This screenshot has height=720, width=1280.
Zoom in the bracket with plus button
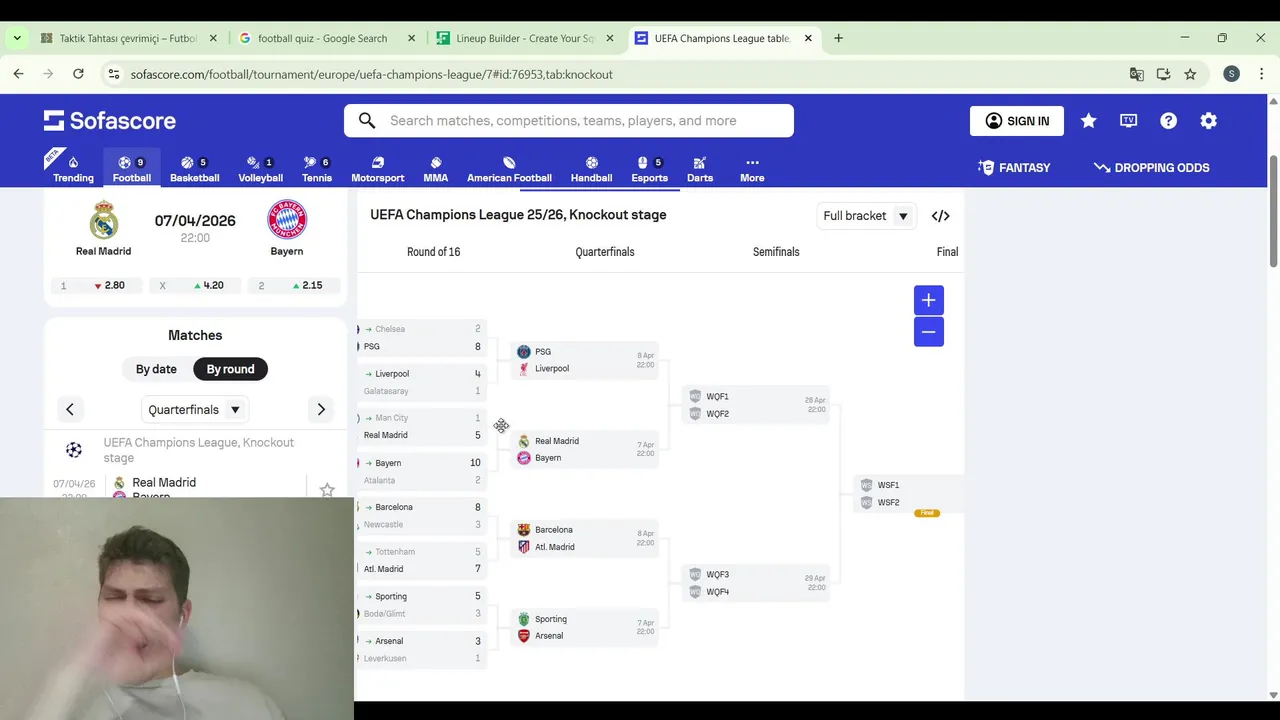click(x=928, y=300)
